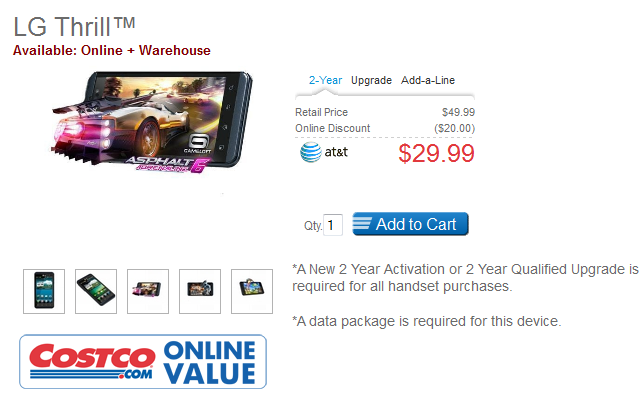
Task: Click the Costco.com Online Value banner
Action: pos(143,361)
